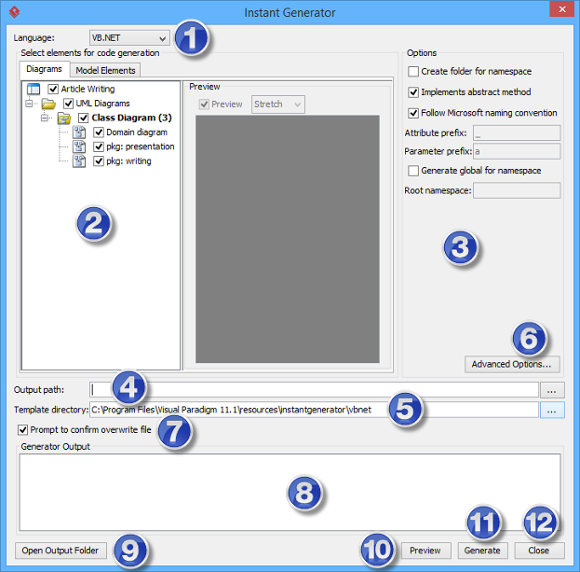580x572 pixels.
Task: Uncheck the pkg: presentation checkbox
Action: tap(98, 147)
